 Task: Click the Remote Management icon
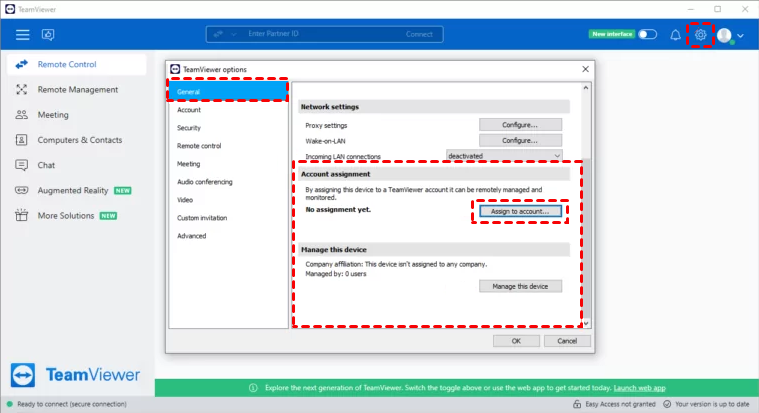[21, 90]
